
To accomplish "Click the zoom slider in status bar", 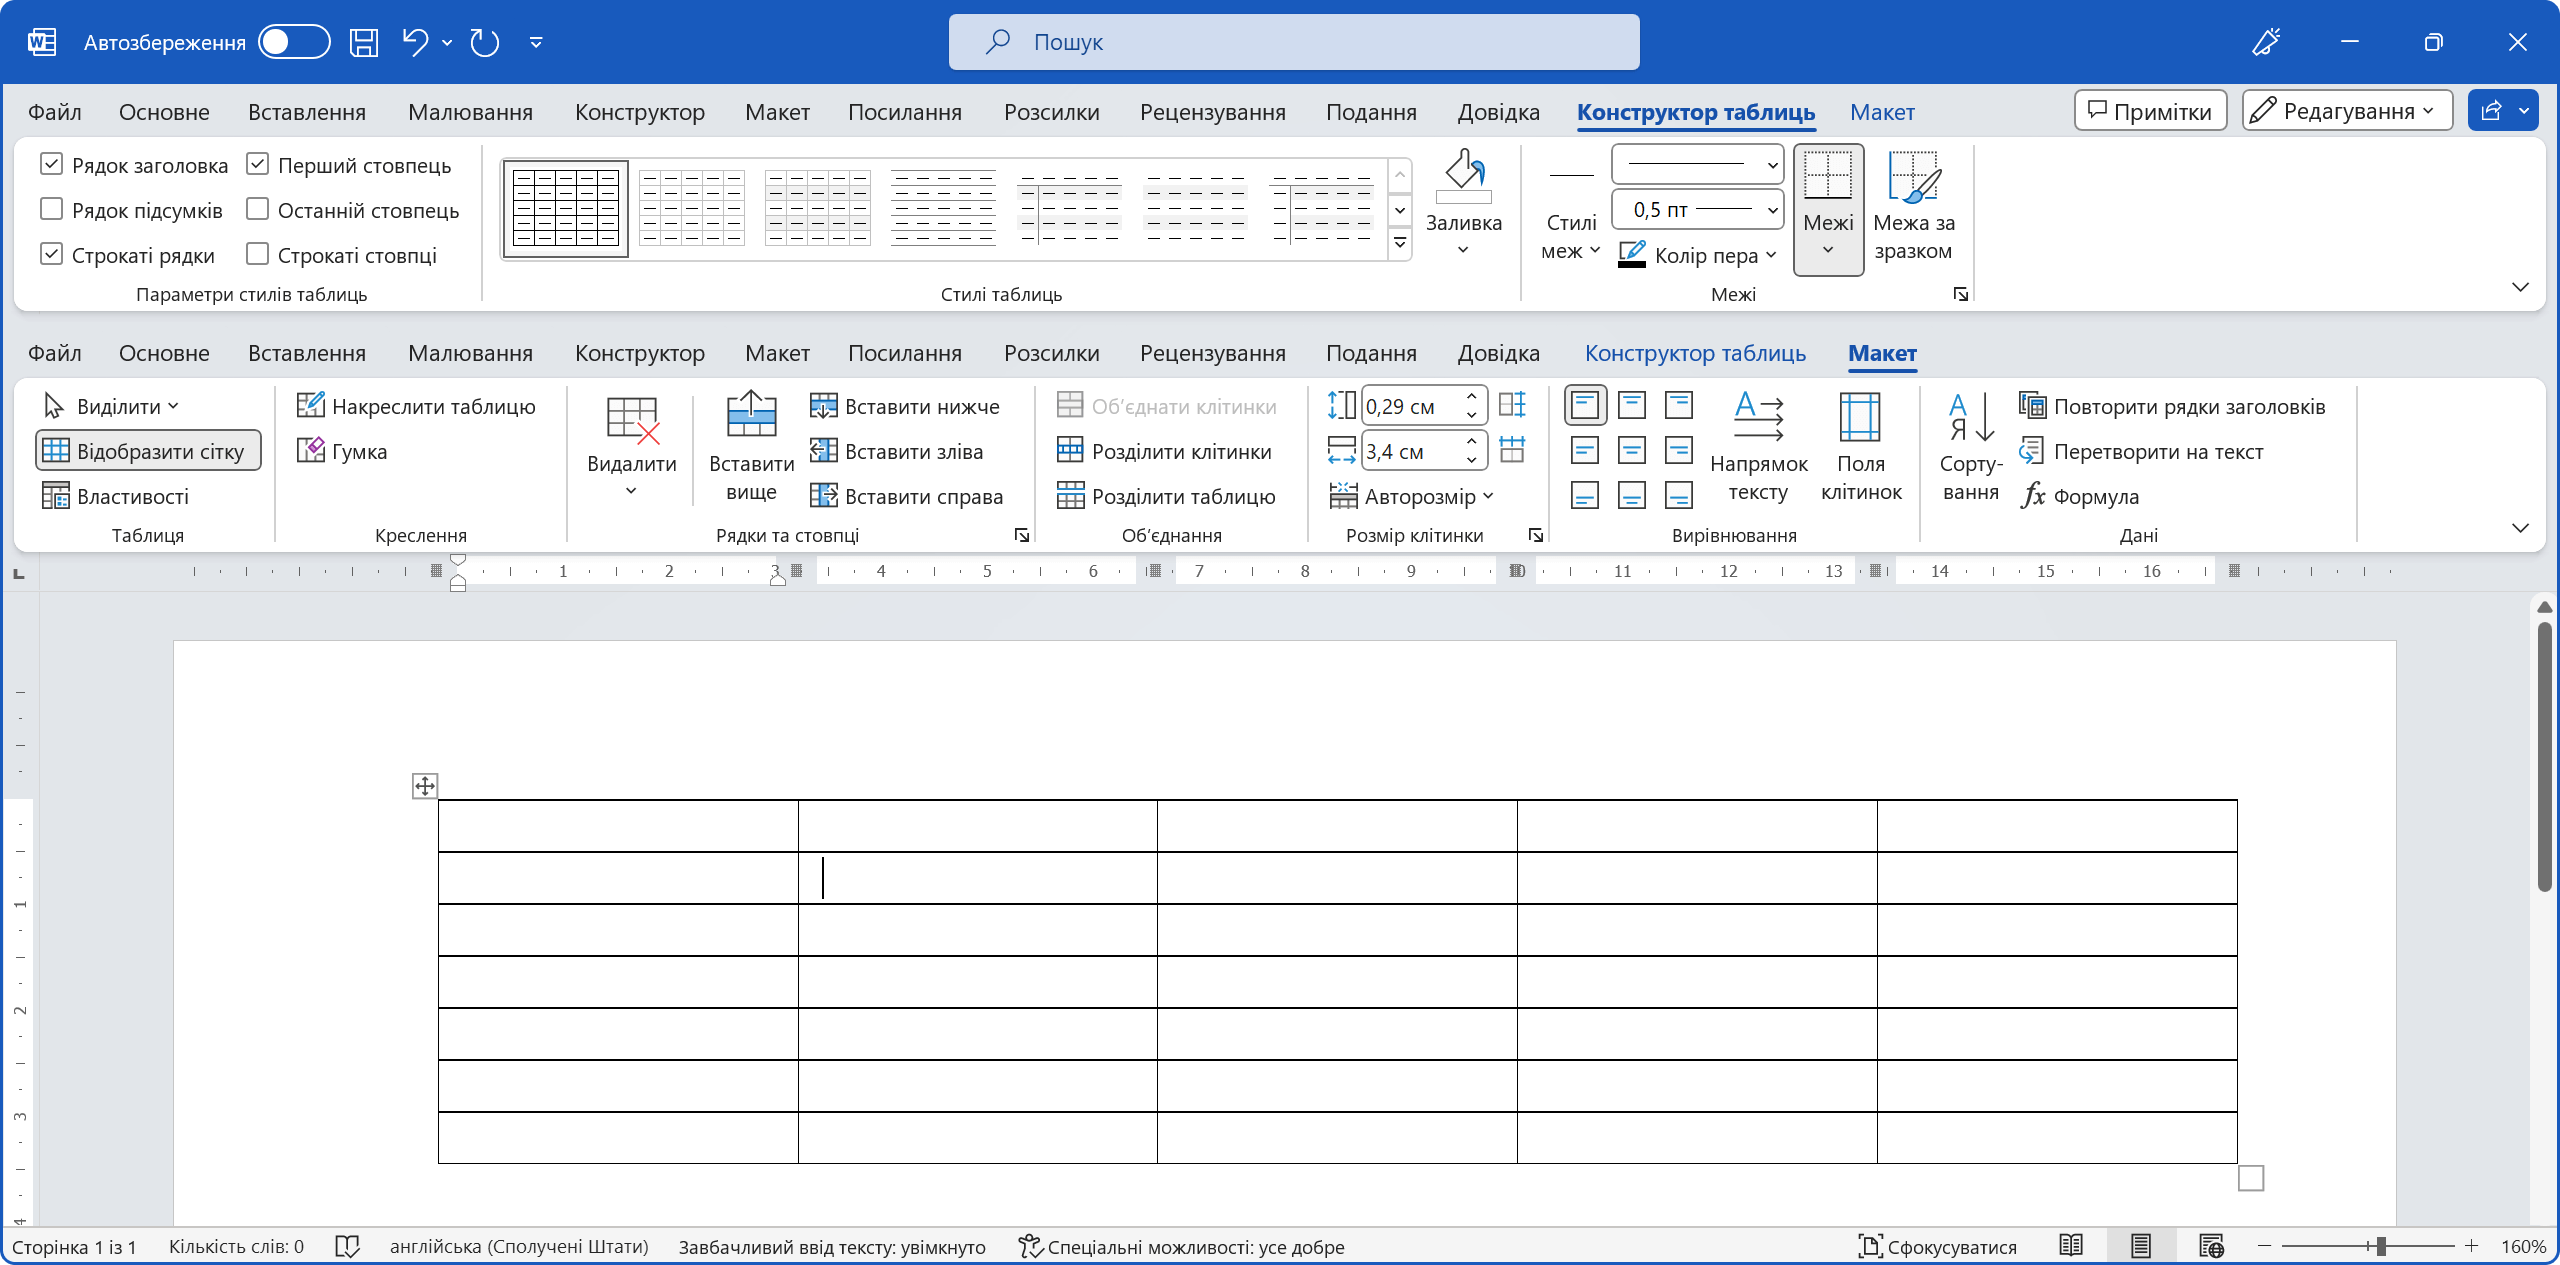I will (x=2381, y=1246).
